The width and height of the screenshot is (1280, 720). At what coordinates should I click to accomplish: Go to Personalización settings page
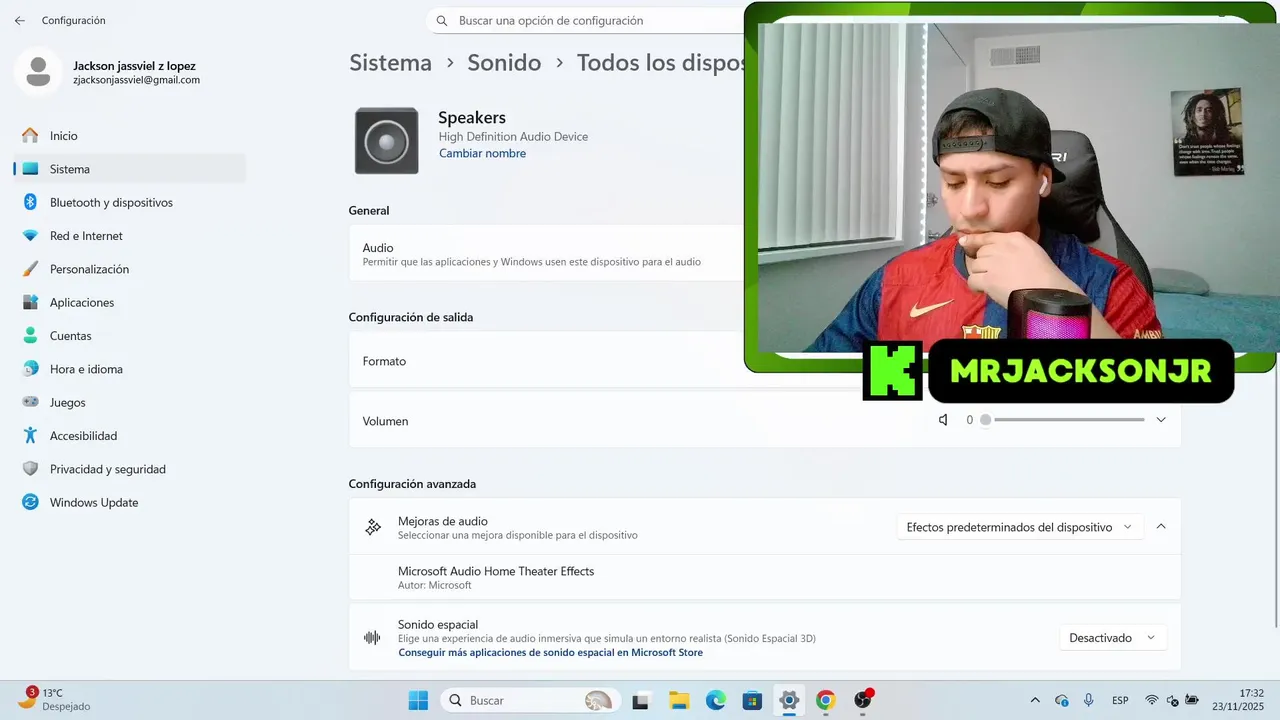(x=130, y=269)
